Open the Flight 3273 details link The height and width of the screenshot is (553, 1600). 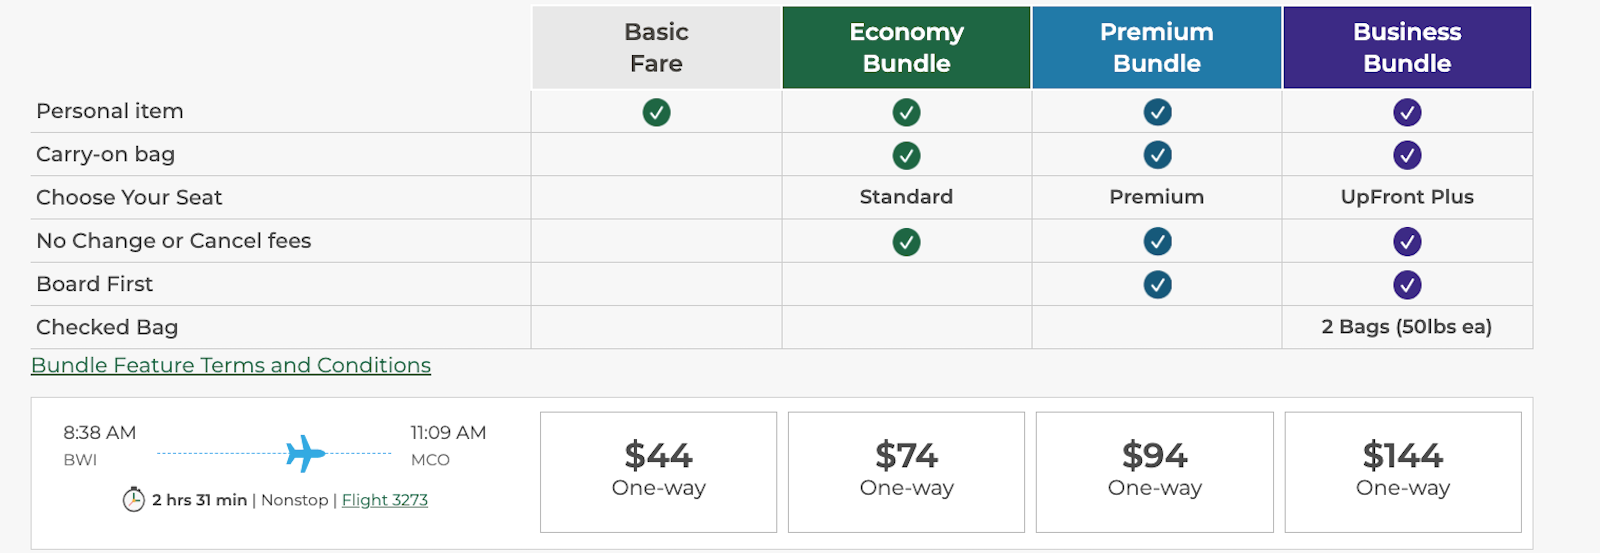(385, 500)
